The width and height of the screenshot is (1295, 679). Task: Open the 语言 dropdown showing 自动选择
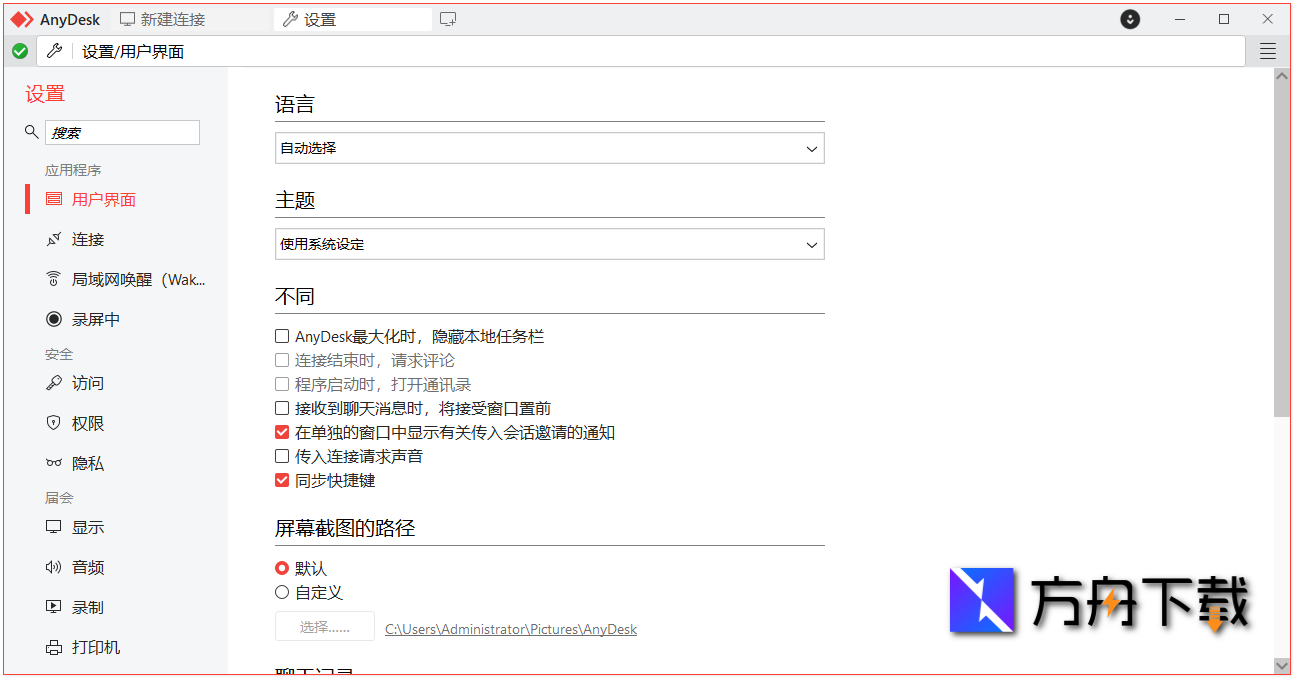pyautogui.click(x=549, y=147)
